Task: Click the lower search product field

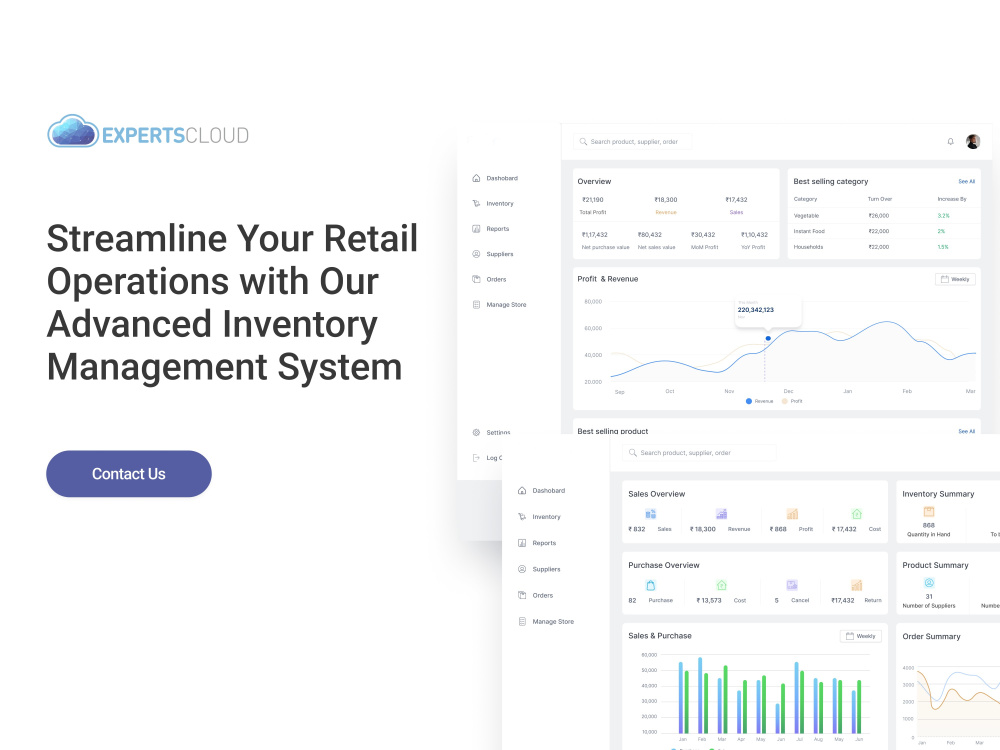Action: pos(699,453)
